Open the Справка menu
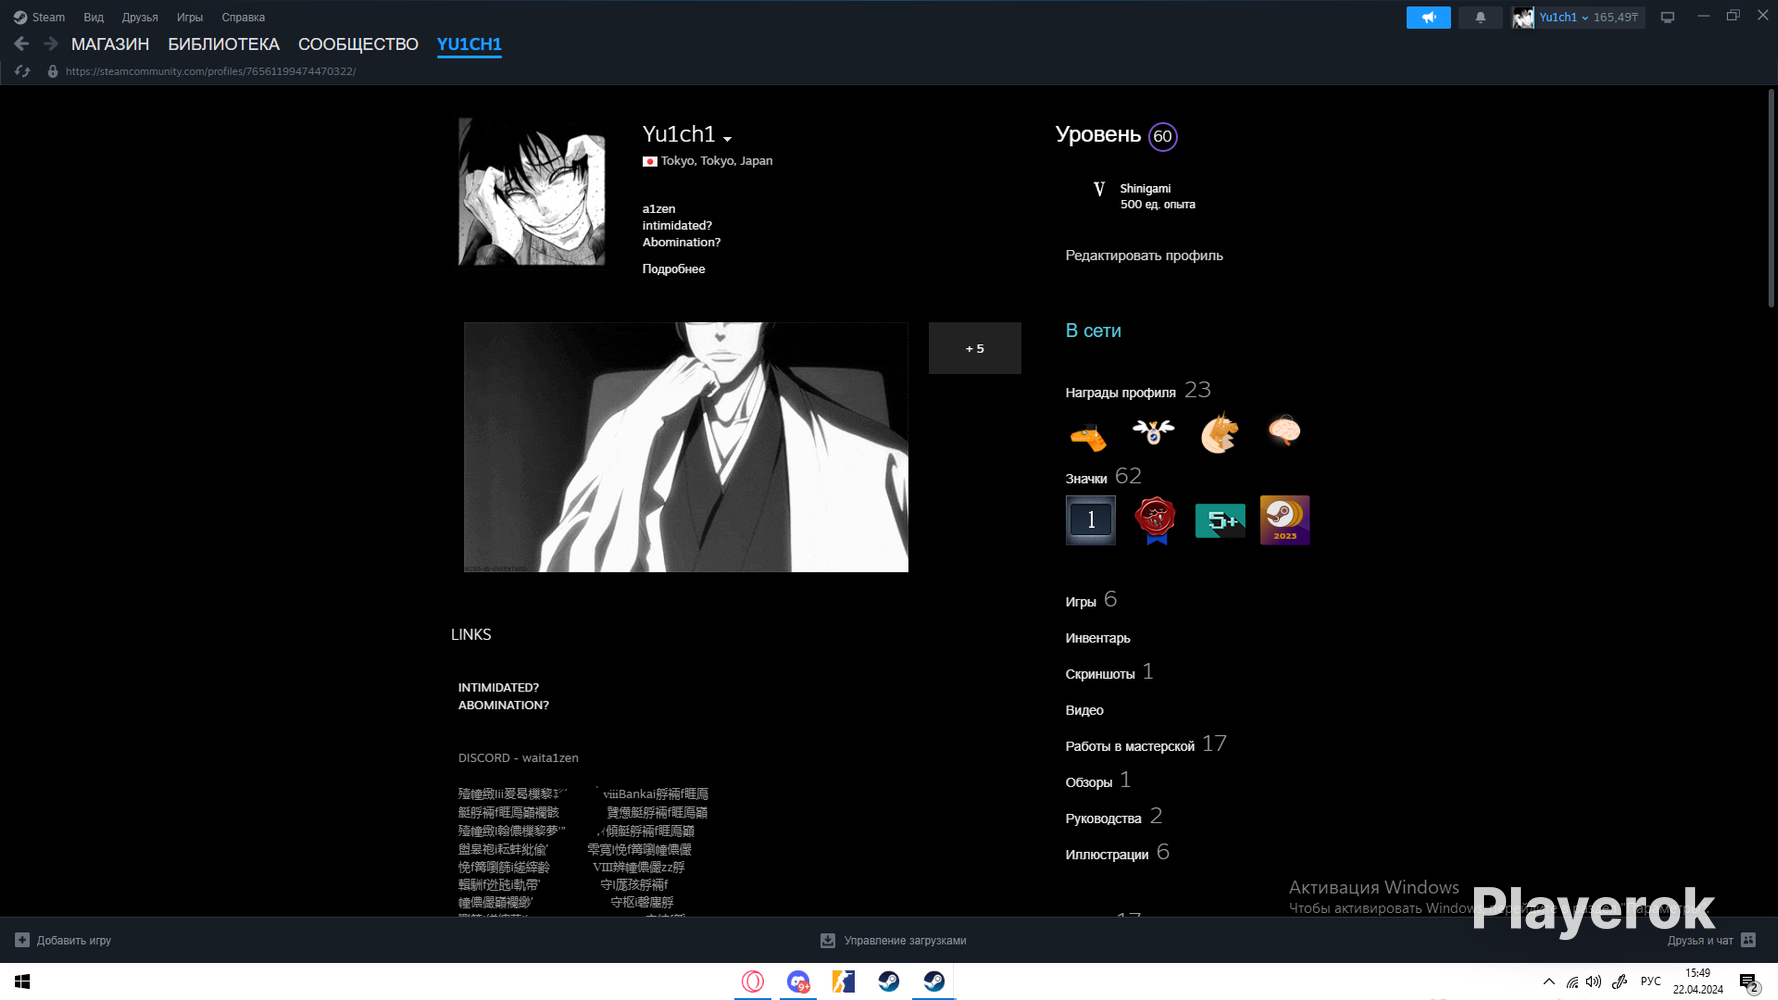Image resolution: width=1778 pixels, height=1000 pixels. pos(243,17)
